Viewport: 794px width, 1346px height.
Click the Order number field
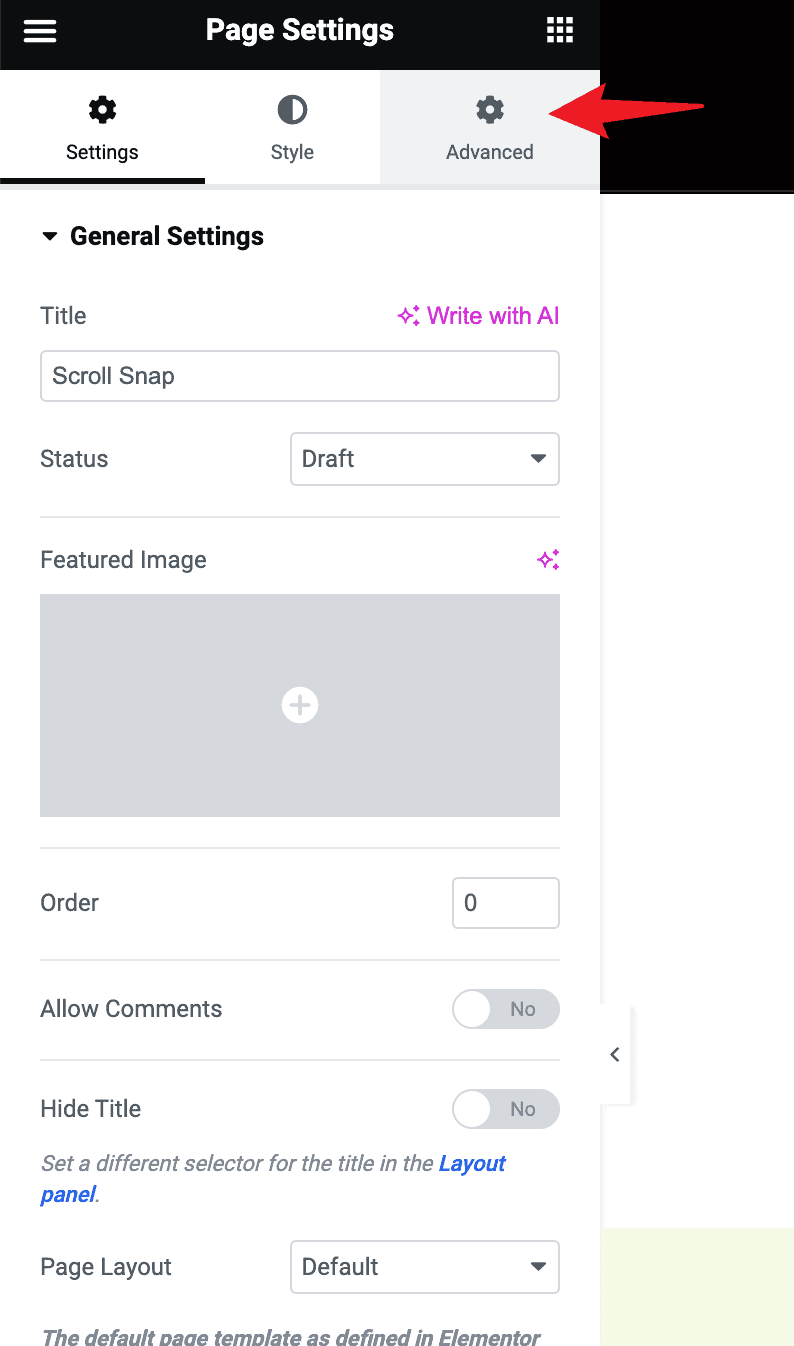(505, 903)
